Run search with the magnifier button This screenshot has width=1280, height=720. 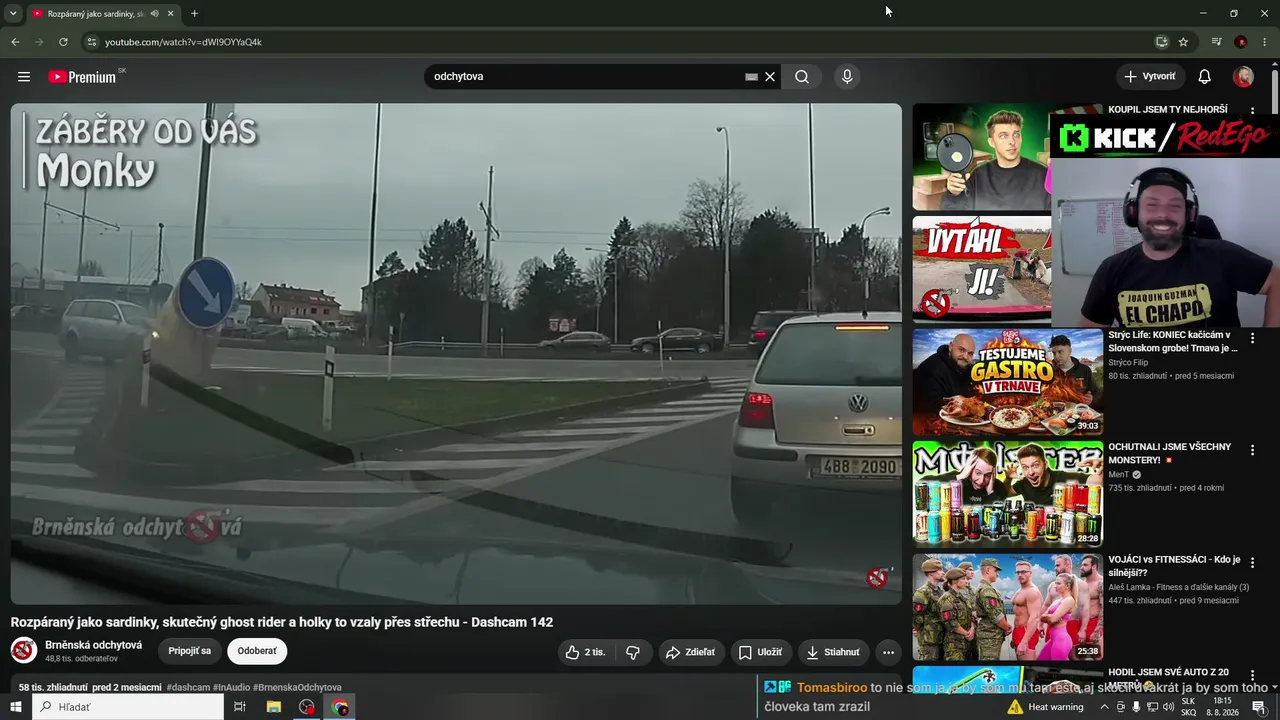click(802, 77)
